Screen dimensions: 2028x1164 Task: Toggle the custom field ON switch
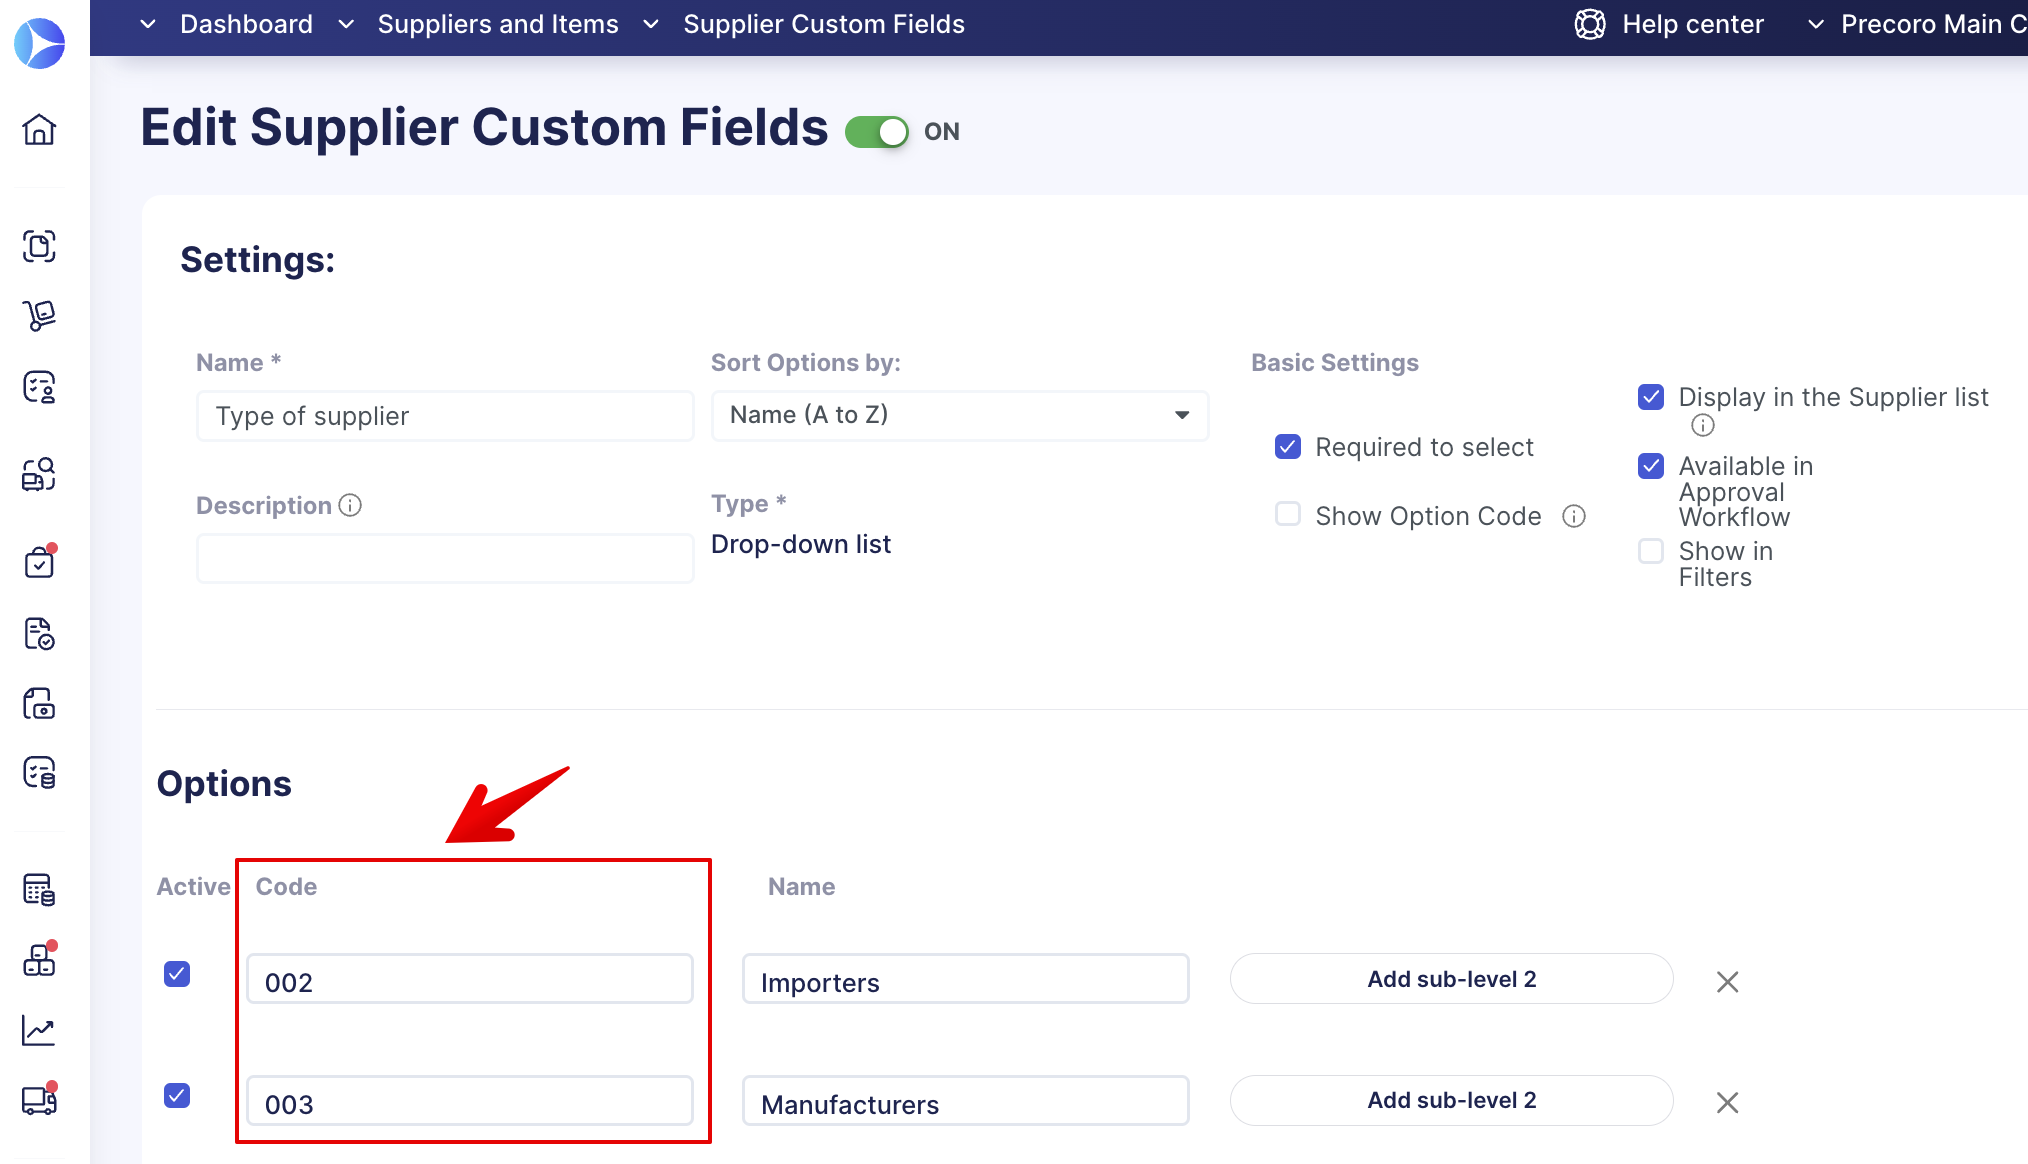point(877,132)
